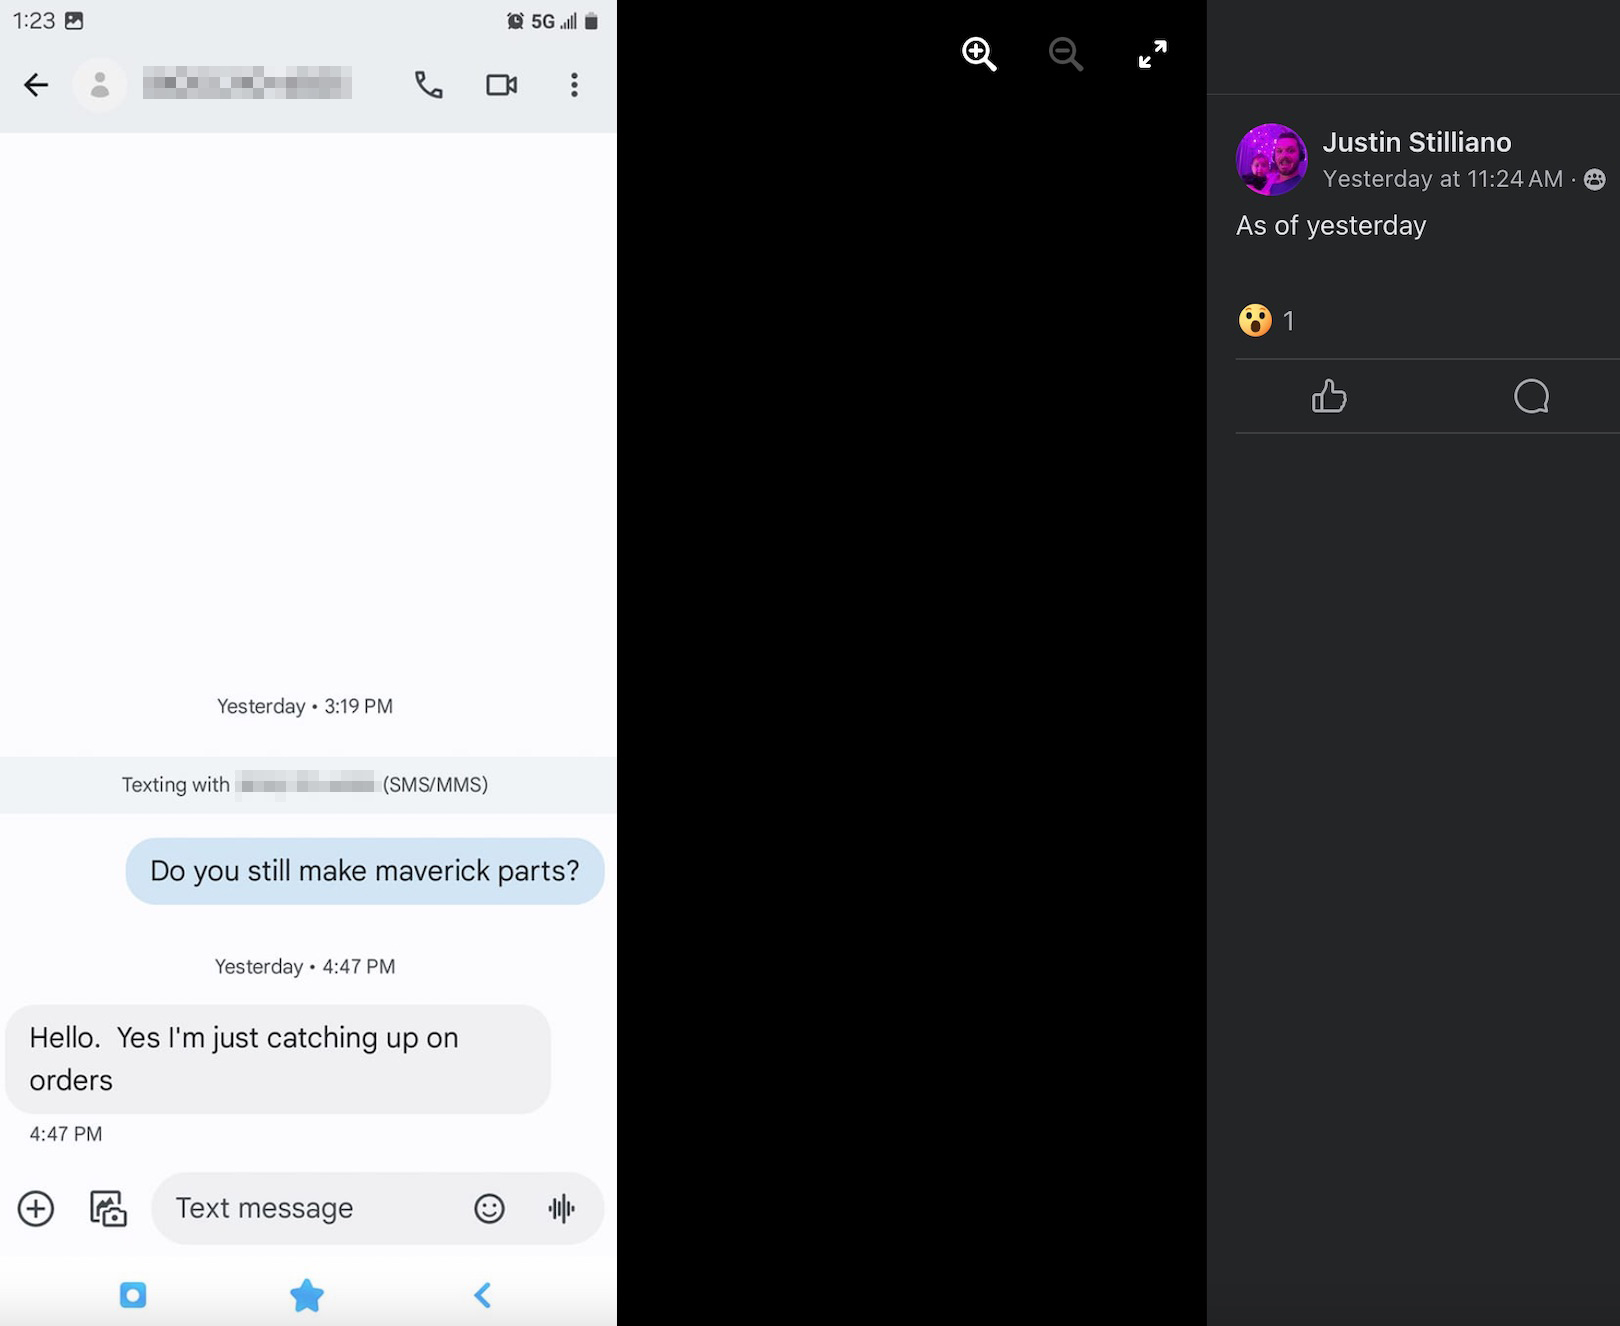Tap the blue star navigation button
The image size is (1620, 1326).
pos(307,1295)
